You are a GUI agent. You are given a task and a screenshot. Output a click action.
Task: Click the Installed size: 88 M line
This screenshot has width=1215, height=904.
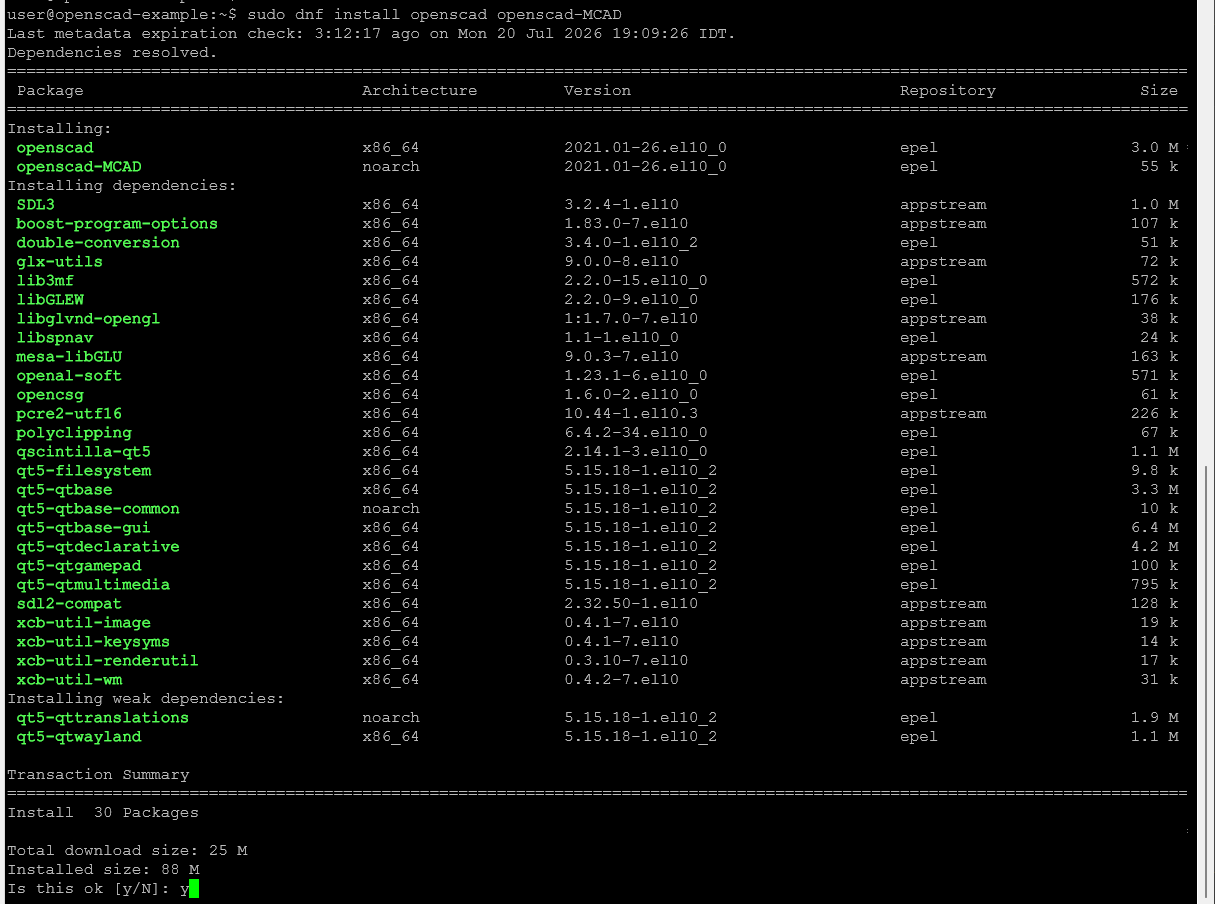(x=103, y=870)
